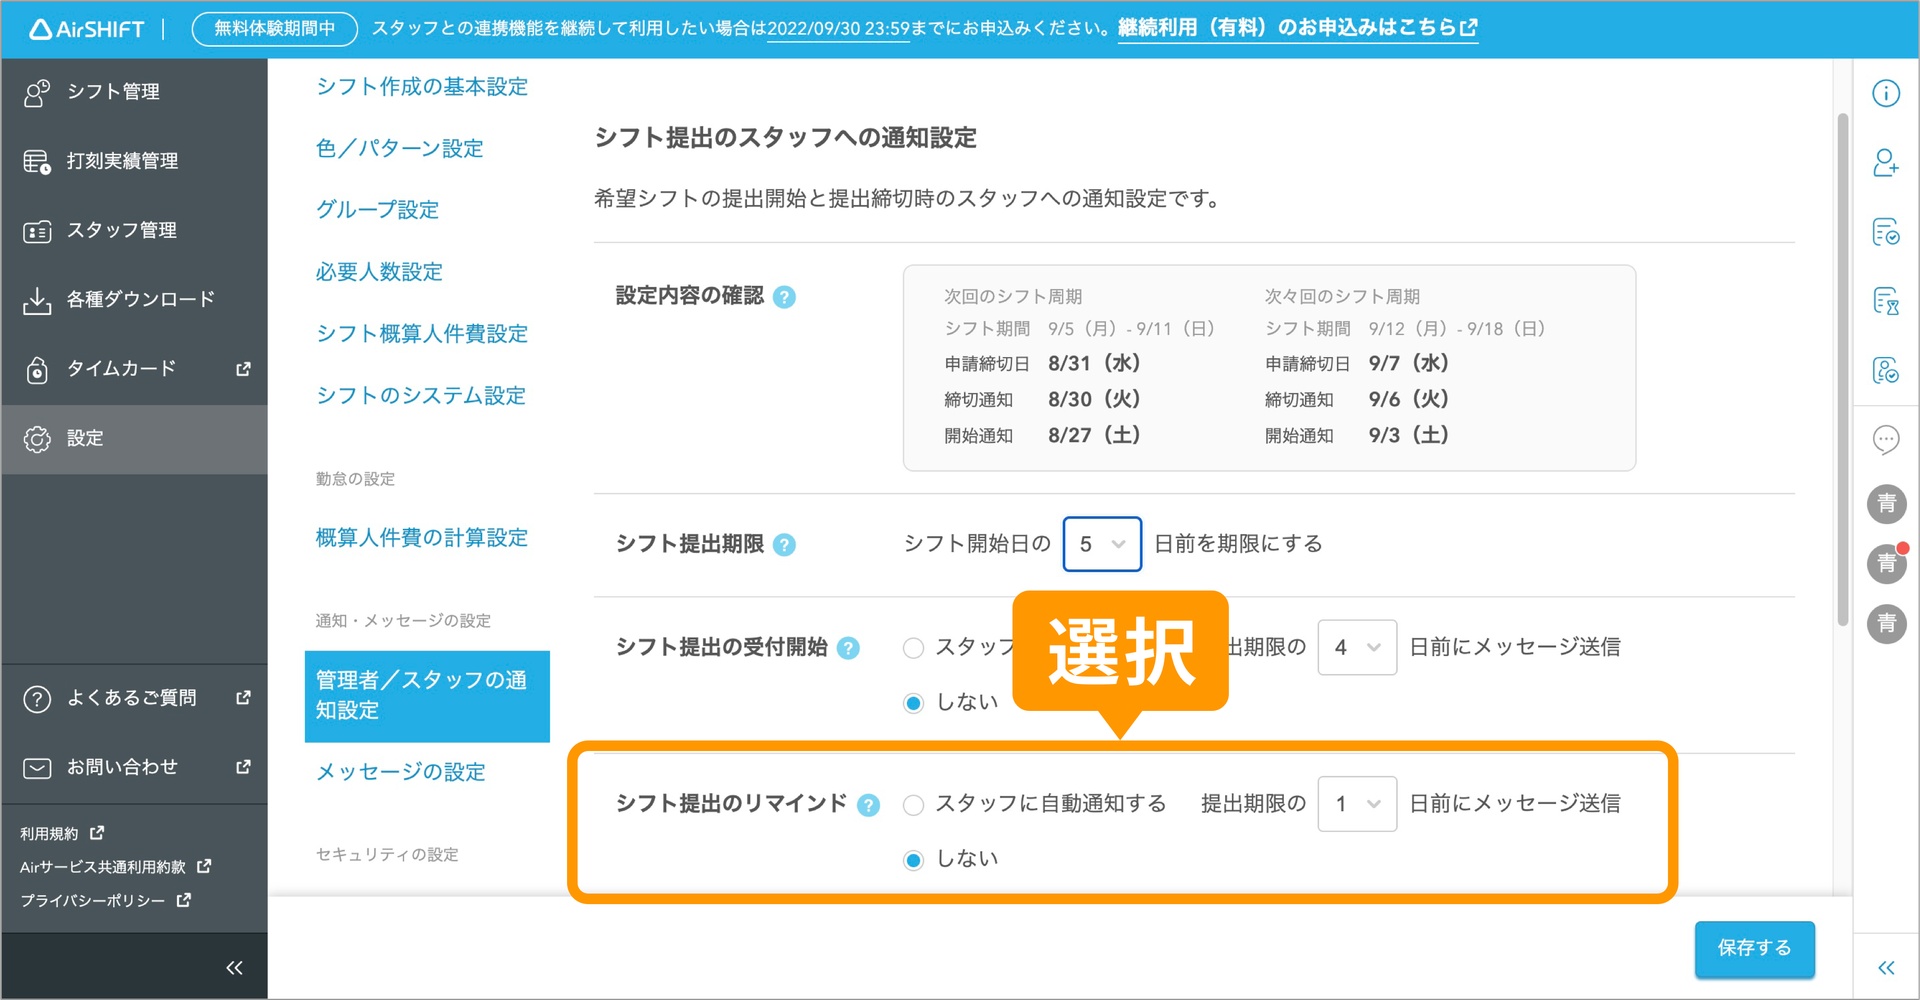This screenshot has width=1920, height=1000.
Task: Select しない for シフト提出のリマインド
Action: [913, 858]
